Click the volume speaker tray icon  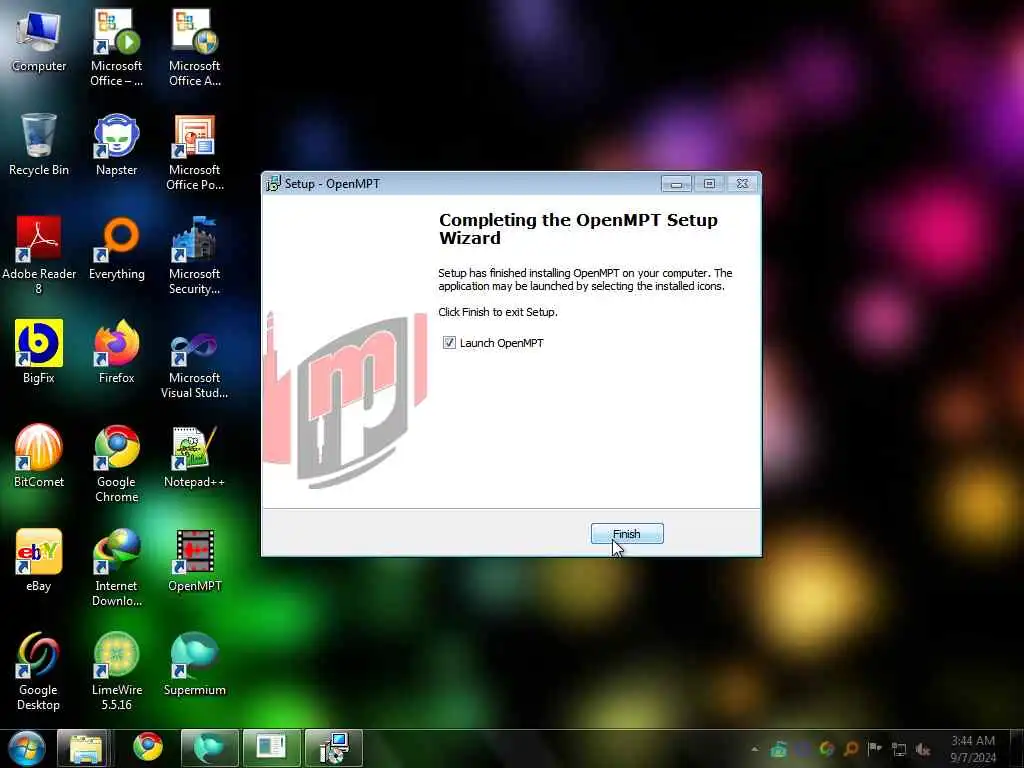pyautogui.click(x=923, y=749)
